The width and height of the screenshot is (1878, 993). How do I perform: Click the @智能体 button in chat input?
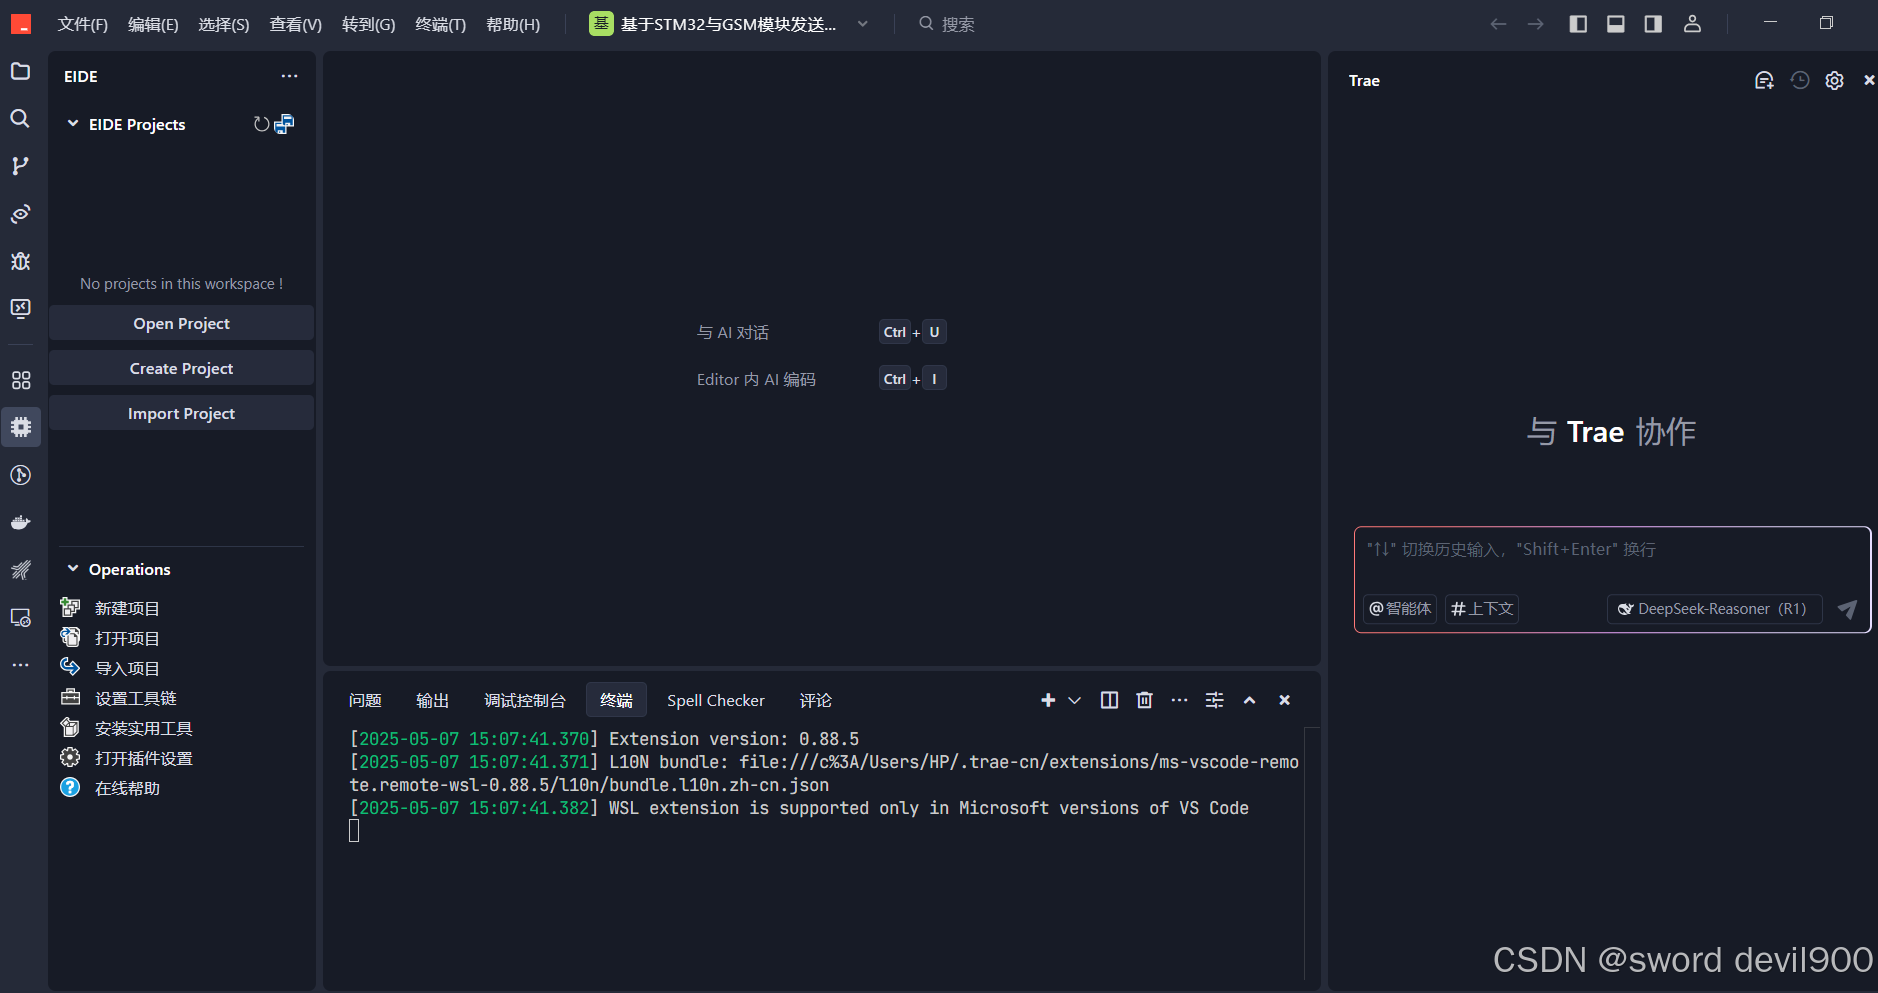click(1400, 608)
